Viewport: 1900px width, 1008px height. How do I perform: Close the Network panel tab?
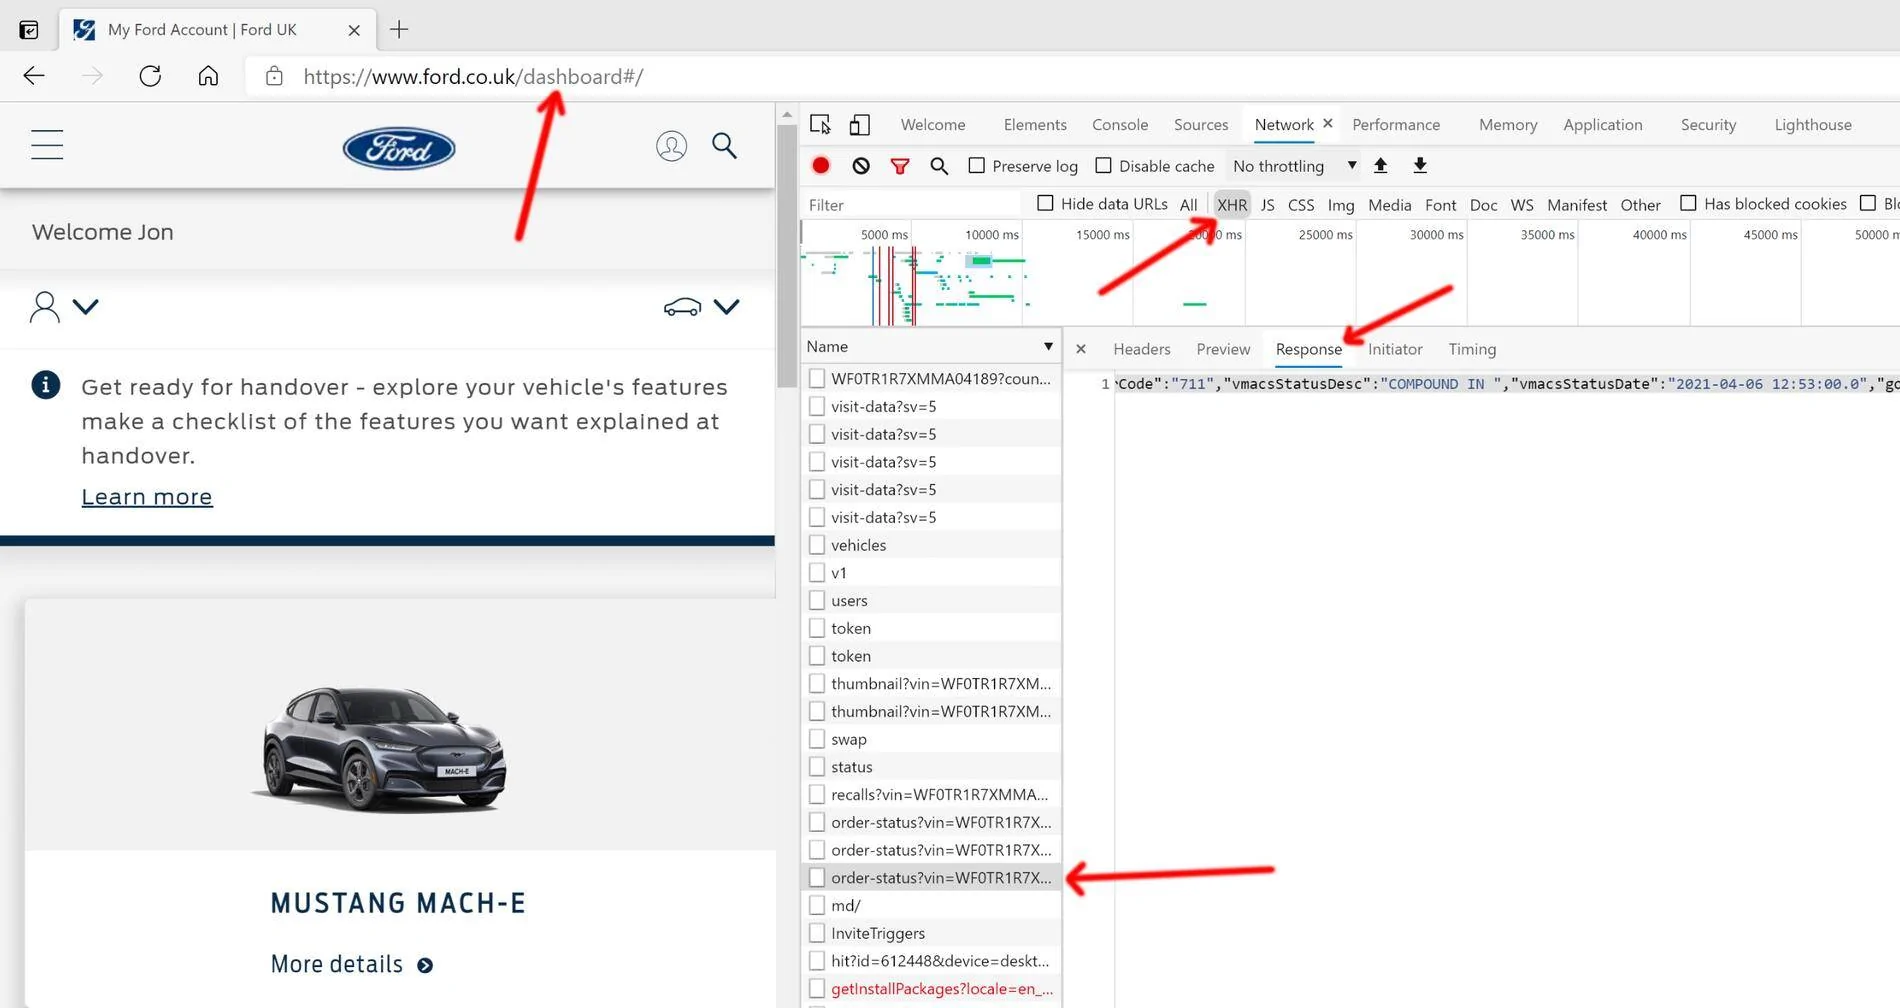(1328, 123)
